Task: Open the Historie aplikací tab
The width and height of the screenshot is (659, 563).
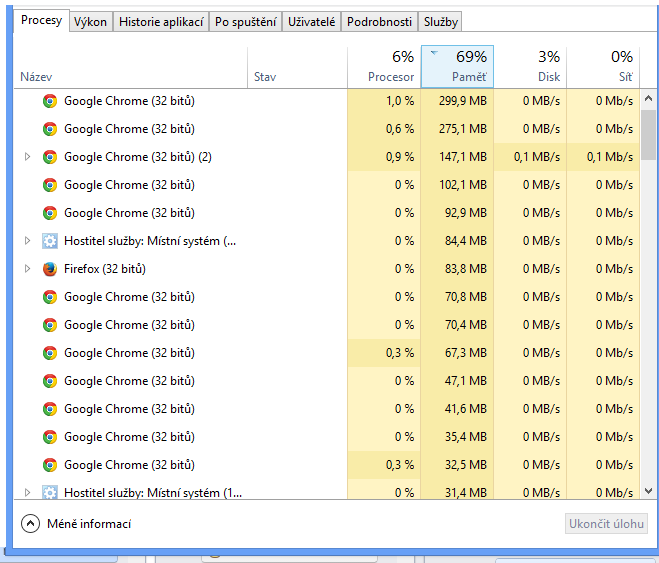Action: 161,21
